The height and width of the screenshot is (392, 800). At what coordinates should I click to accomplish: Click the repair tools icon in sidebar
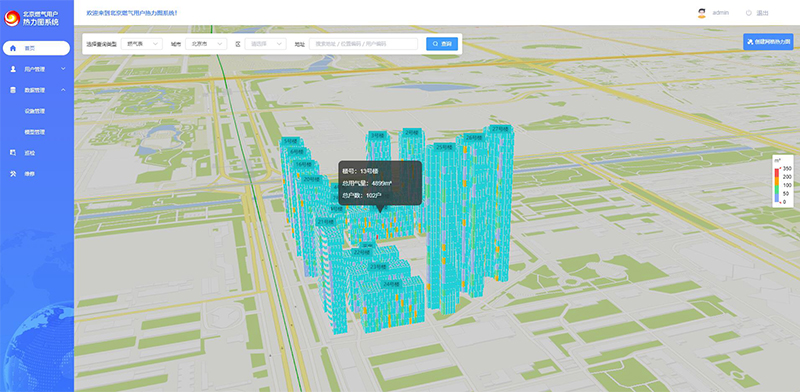(x=13, y=174)
